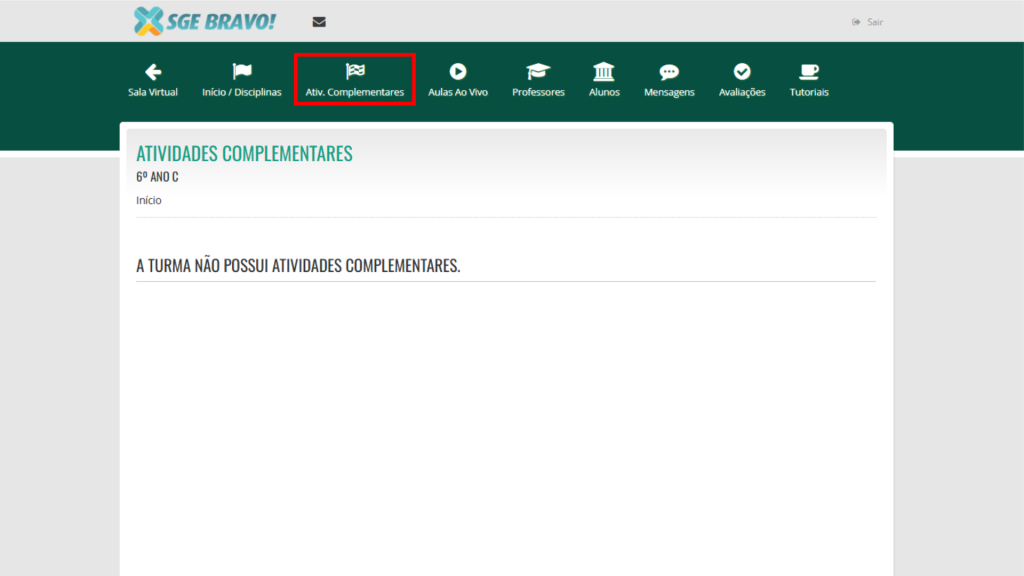
Task: Log out using the Sair link text
Action: tap(875, 22)
